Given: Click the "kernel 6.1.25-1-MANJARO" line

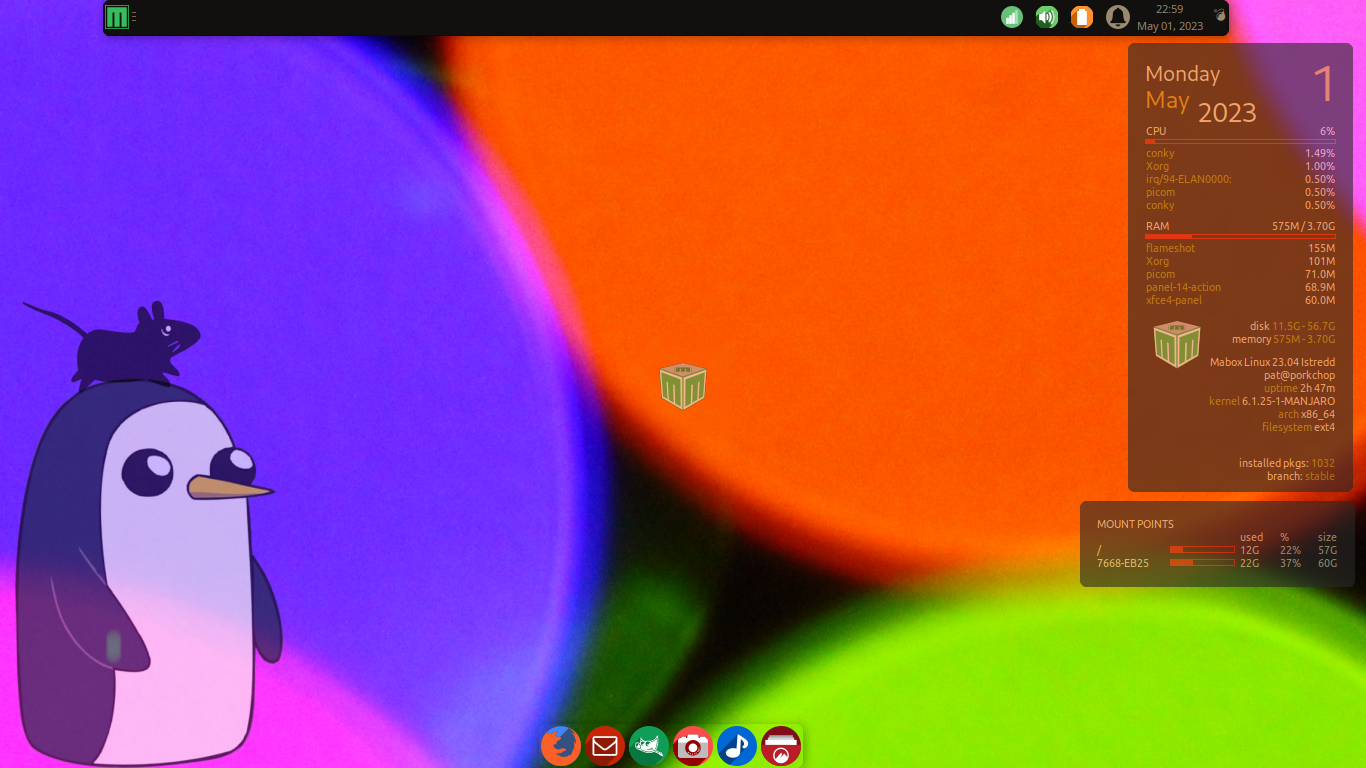Looking at the screenshot, I should pos(1272,401).
